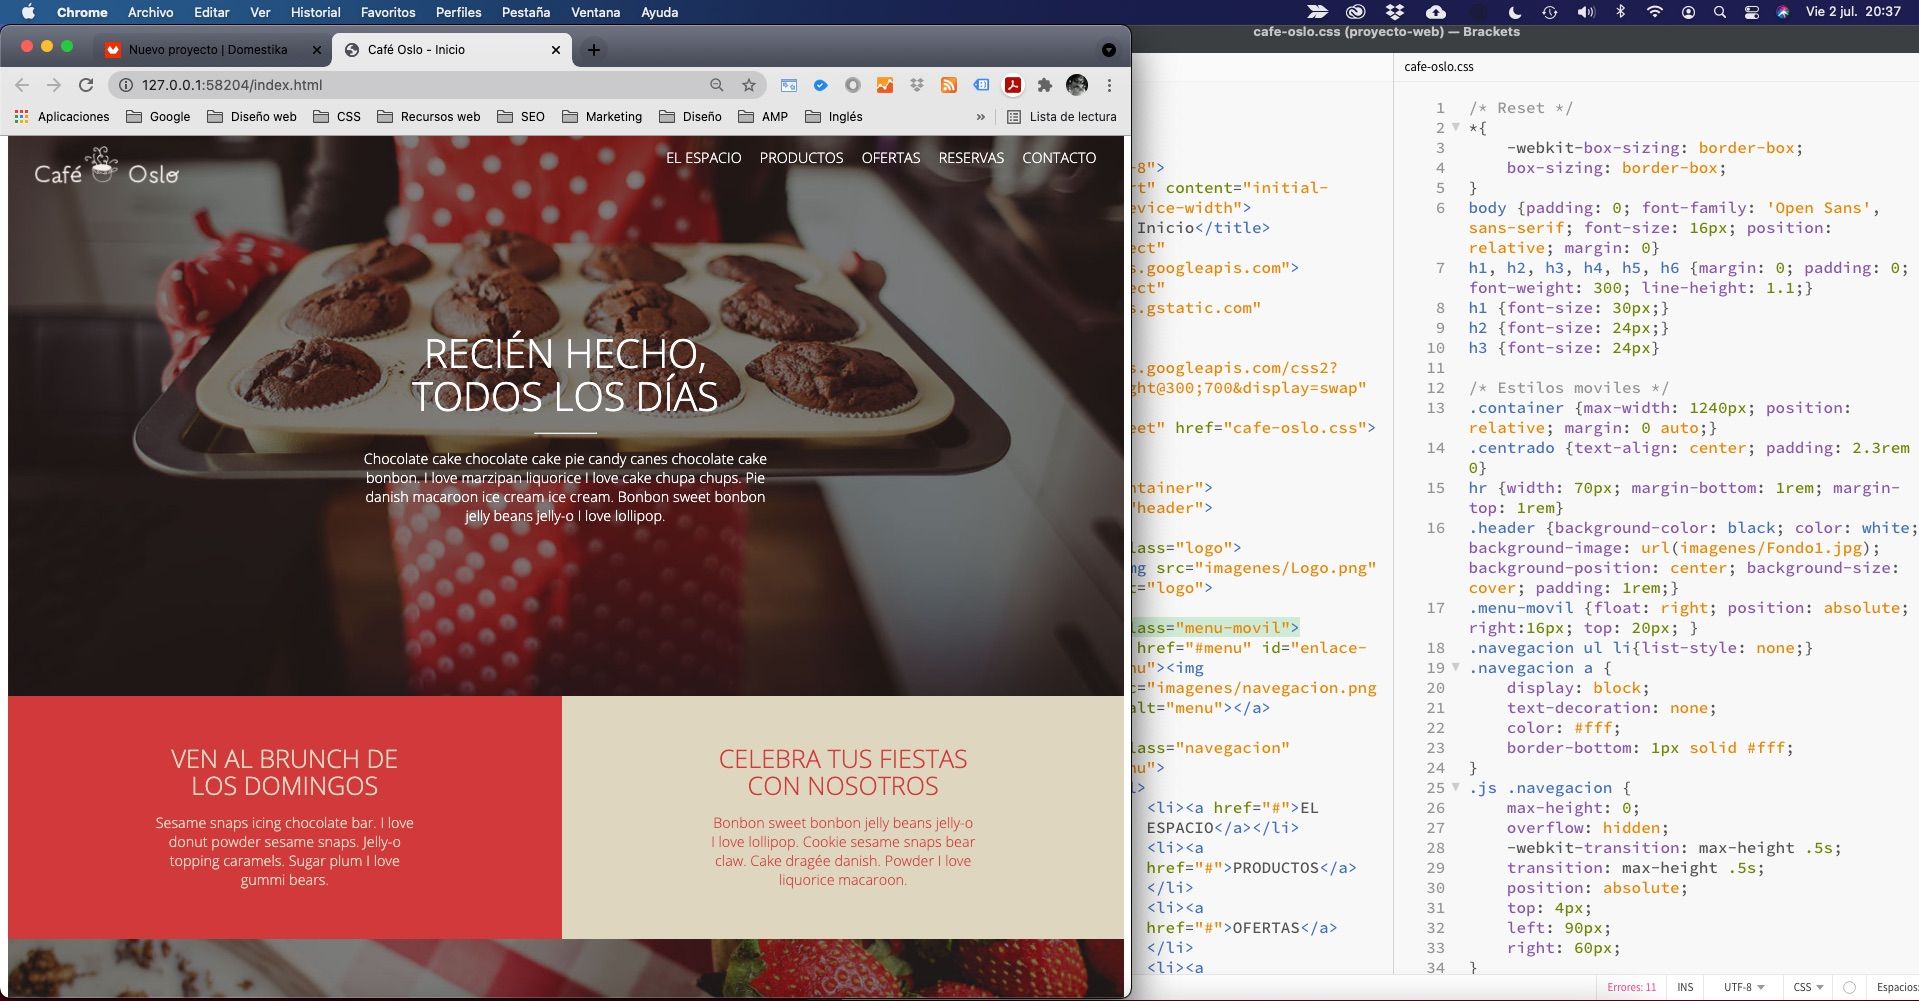1919x1001 pixels.
Task: Open the Dropbox extension in Chrome toolbar
Action: coord(917,85)
